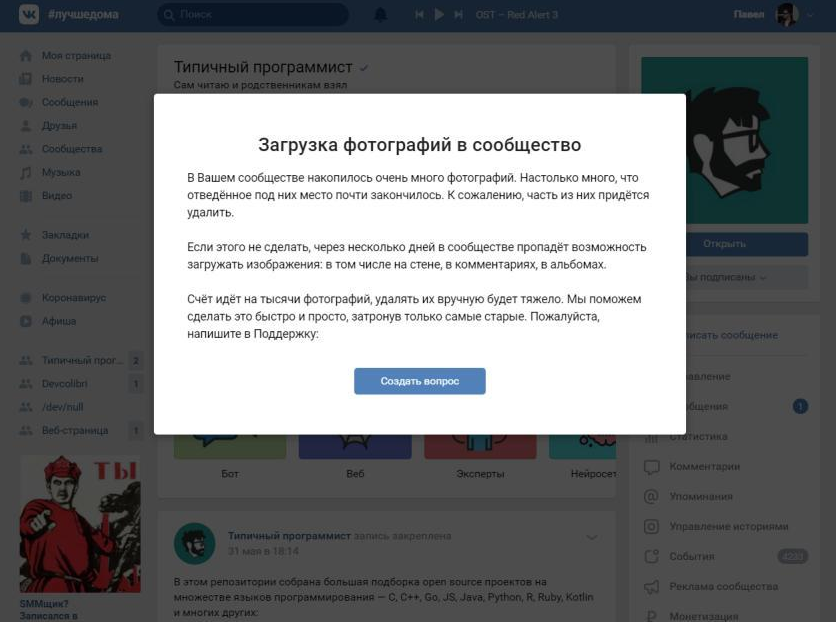
Task: Open the Нейросеть app tile
Action: (583, 455)
